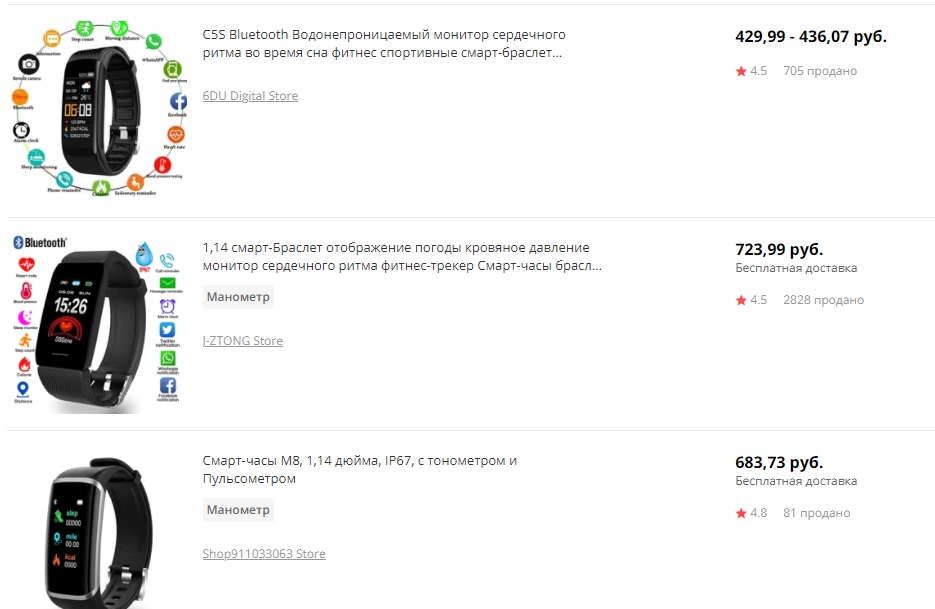Click the 705 продано sold count

click(x=820, y=71)
